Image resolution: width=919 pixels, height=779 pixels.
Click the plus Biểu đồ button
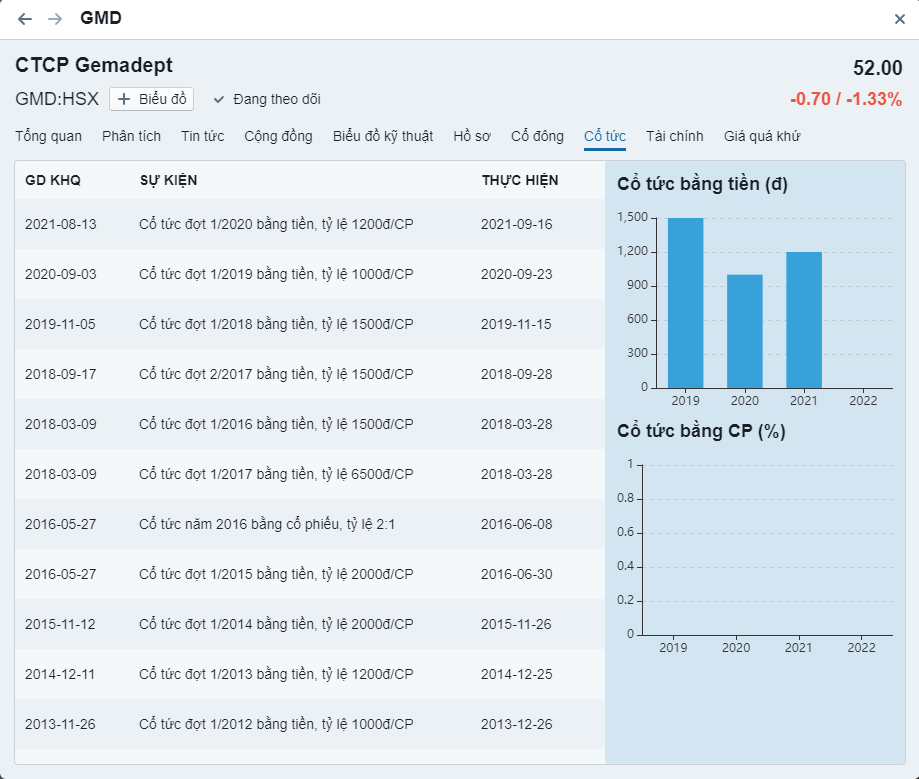[x=151, y=99]
